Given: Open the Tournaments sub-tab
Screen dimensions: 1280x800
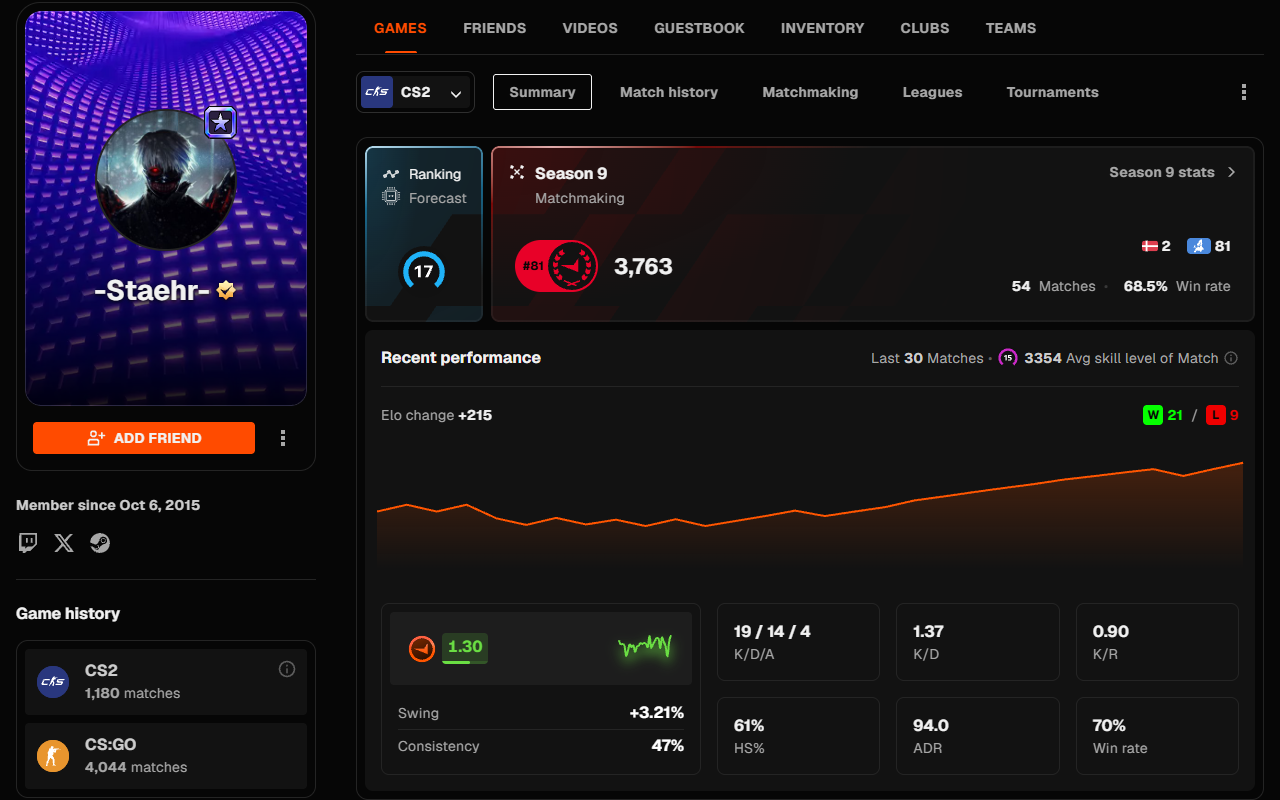Looking at the screenshot, I should (1053, 92).
